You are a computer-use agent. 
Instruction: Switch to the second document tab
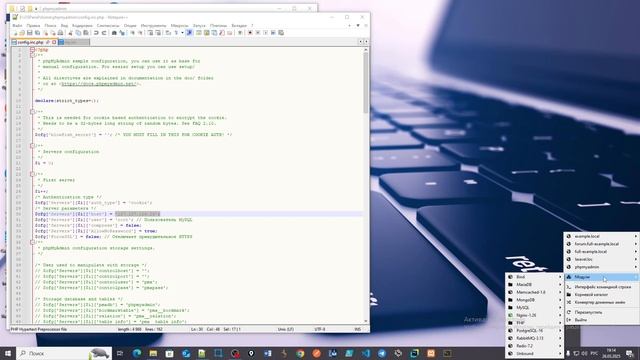[73, 42]
